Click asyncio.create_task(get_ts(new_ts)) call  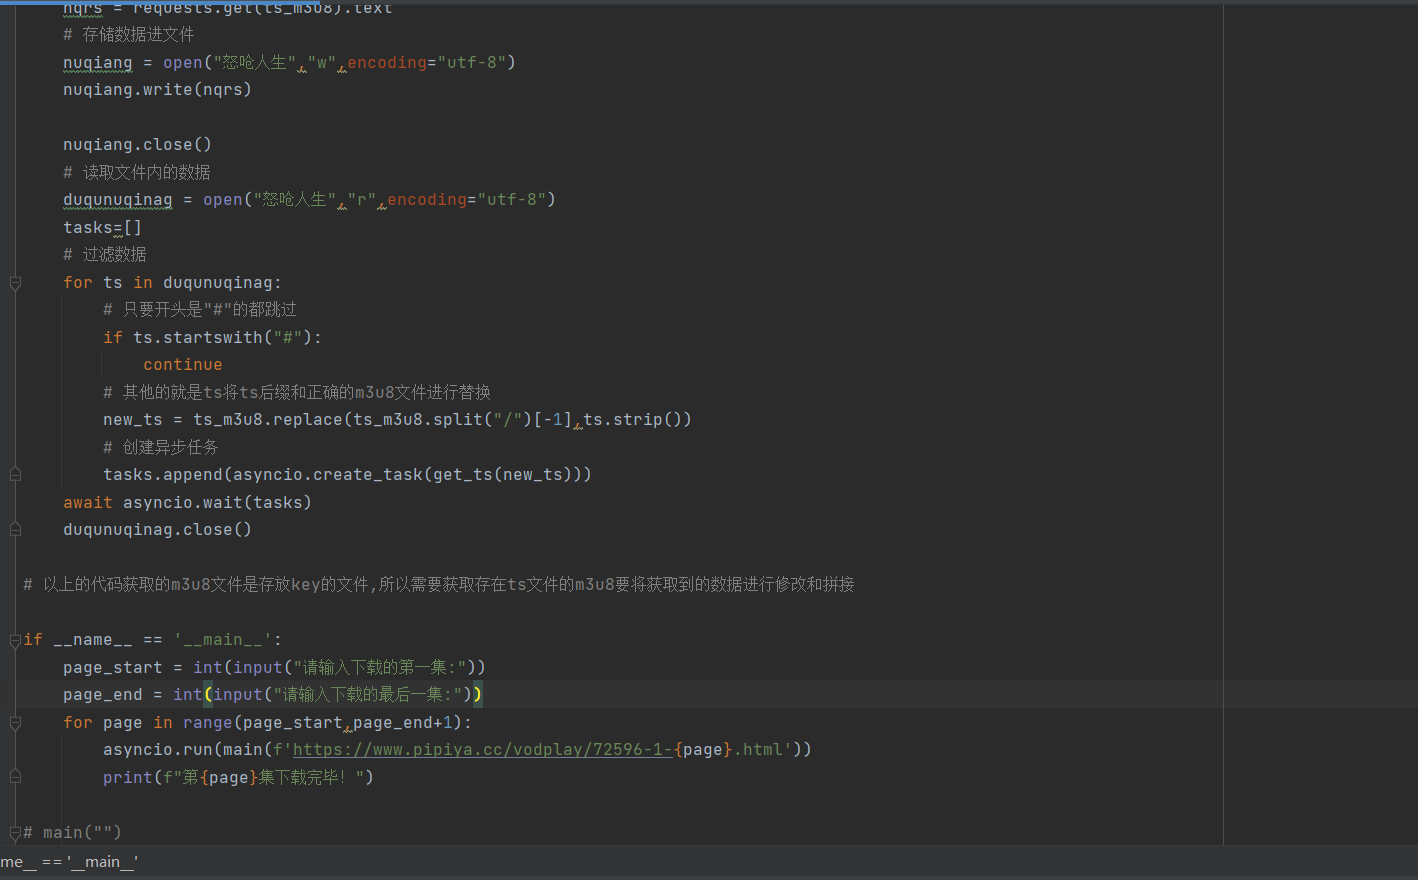[x=407, y=475]
